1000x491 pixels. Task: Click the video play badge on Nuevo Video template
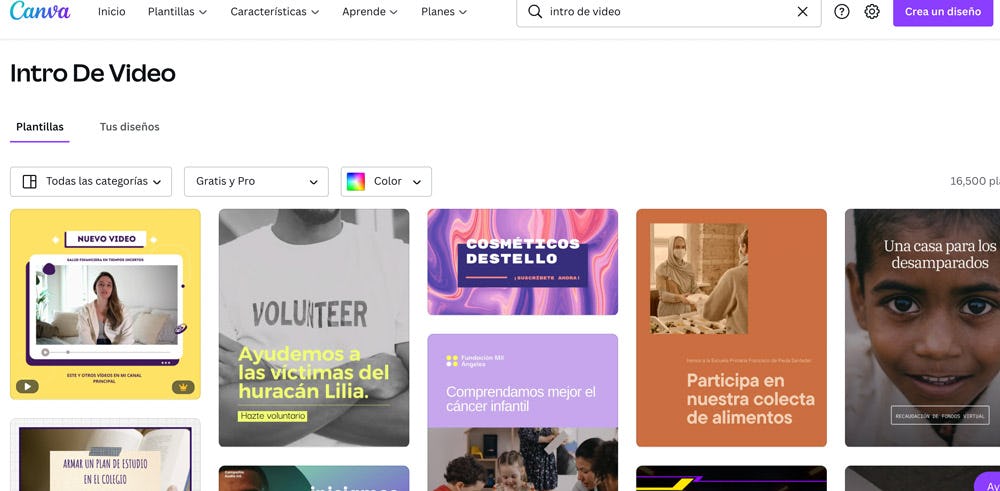26,386
